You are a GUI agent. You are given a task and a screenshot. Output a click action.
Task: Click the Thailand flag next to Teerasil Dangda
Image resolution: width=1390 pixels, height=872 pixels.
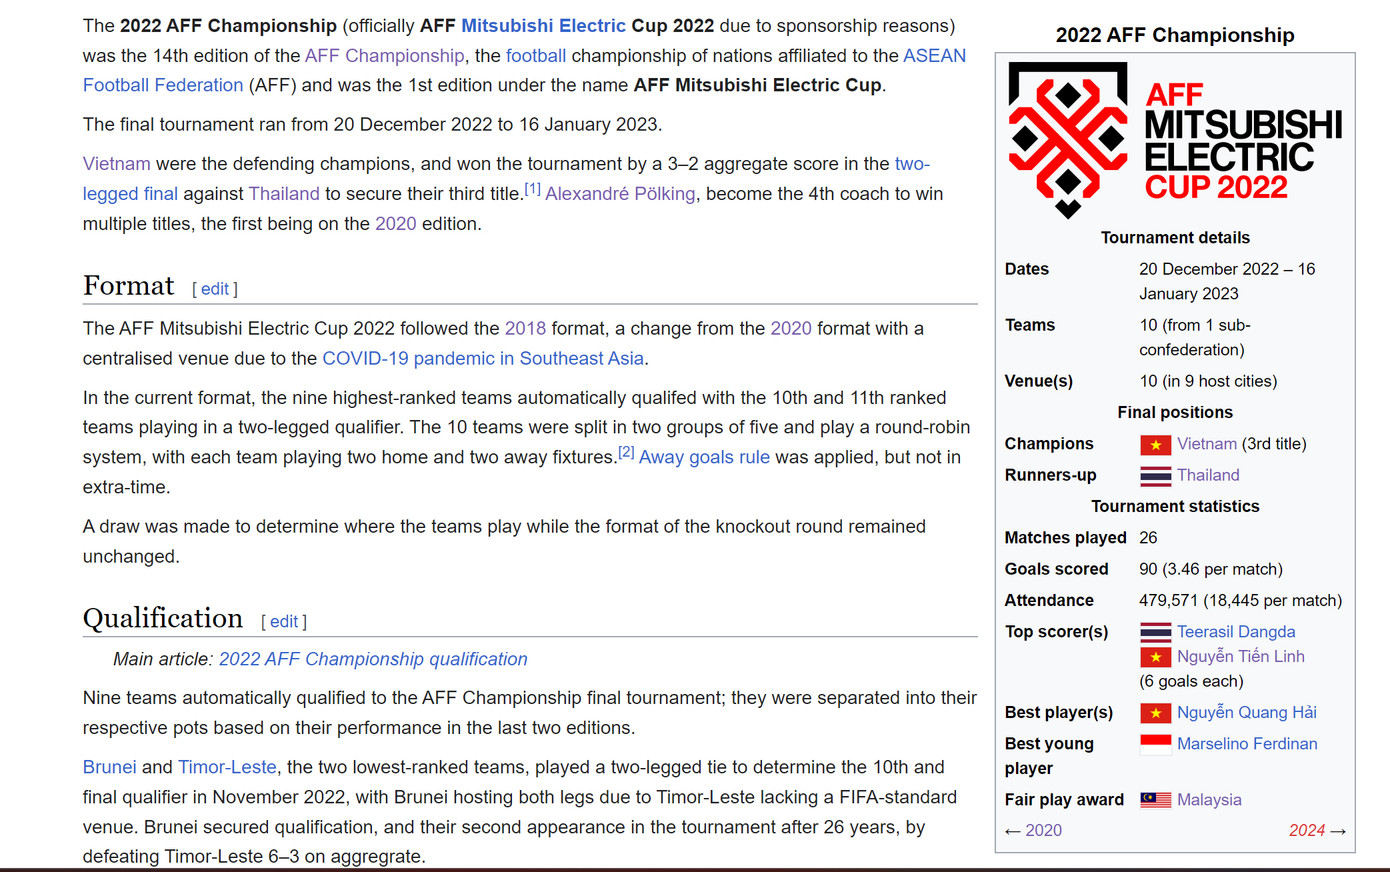pyautogui.click(x=1155, y=632)
